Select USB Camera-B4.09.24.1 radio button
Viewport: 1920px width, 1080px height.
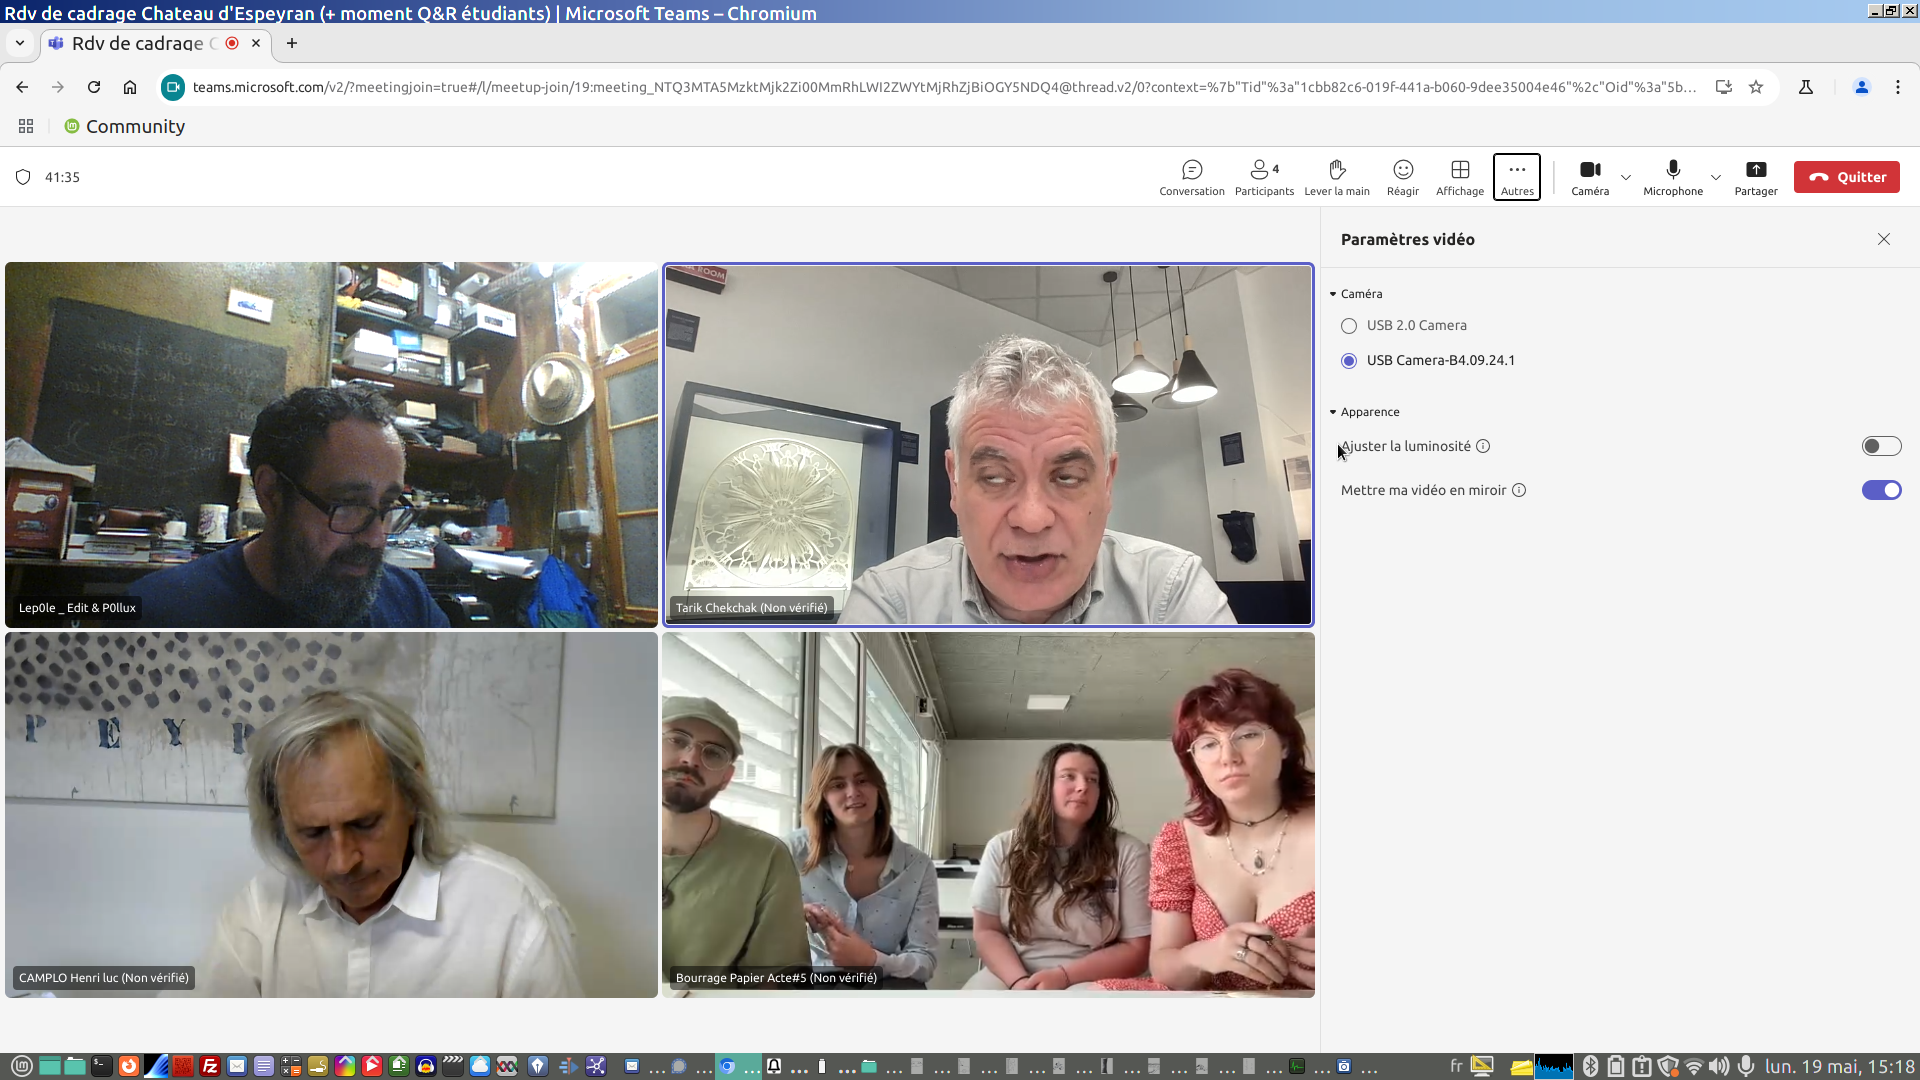click(x=1349, y=361)
